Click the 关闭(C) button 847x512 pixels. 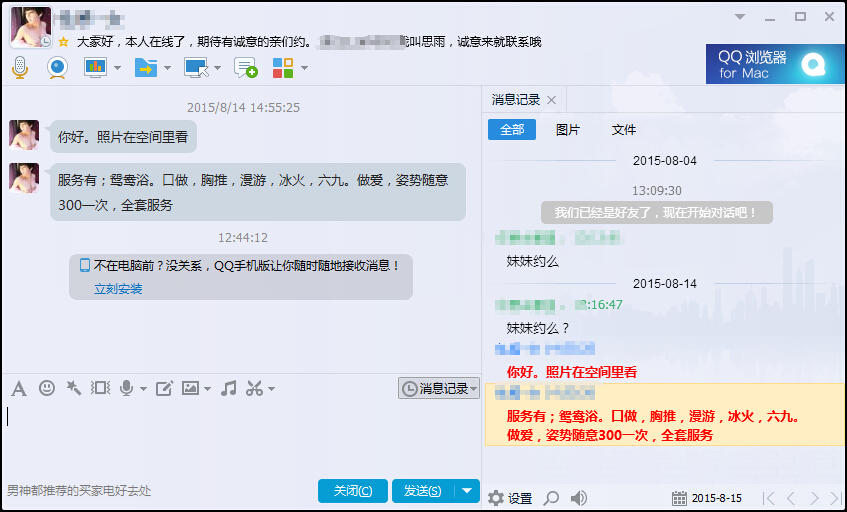click(353, 491)
